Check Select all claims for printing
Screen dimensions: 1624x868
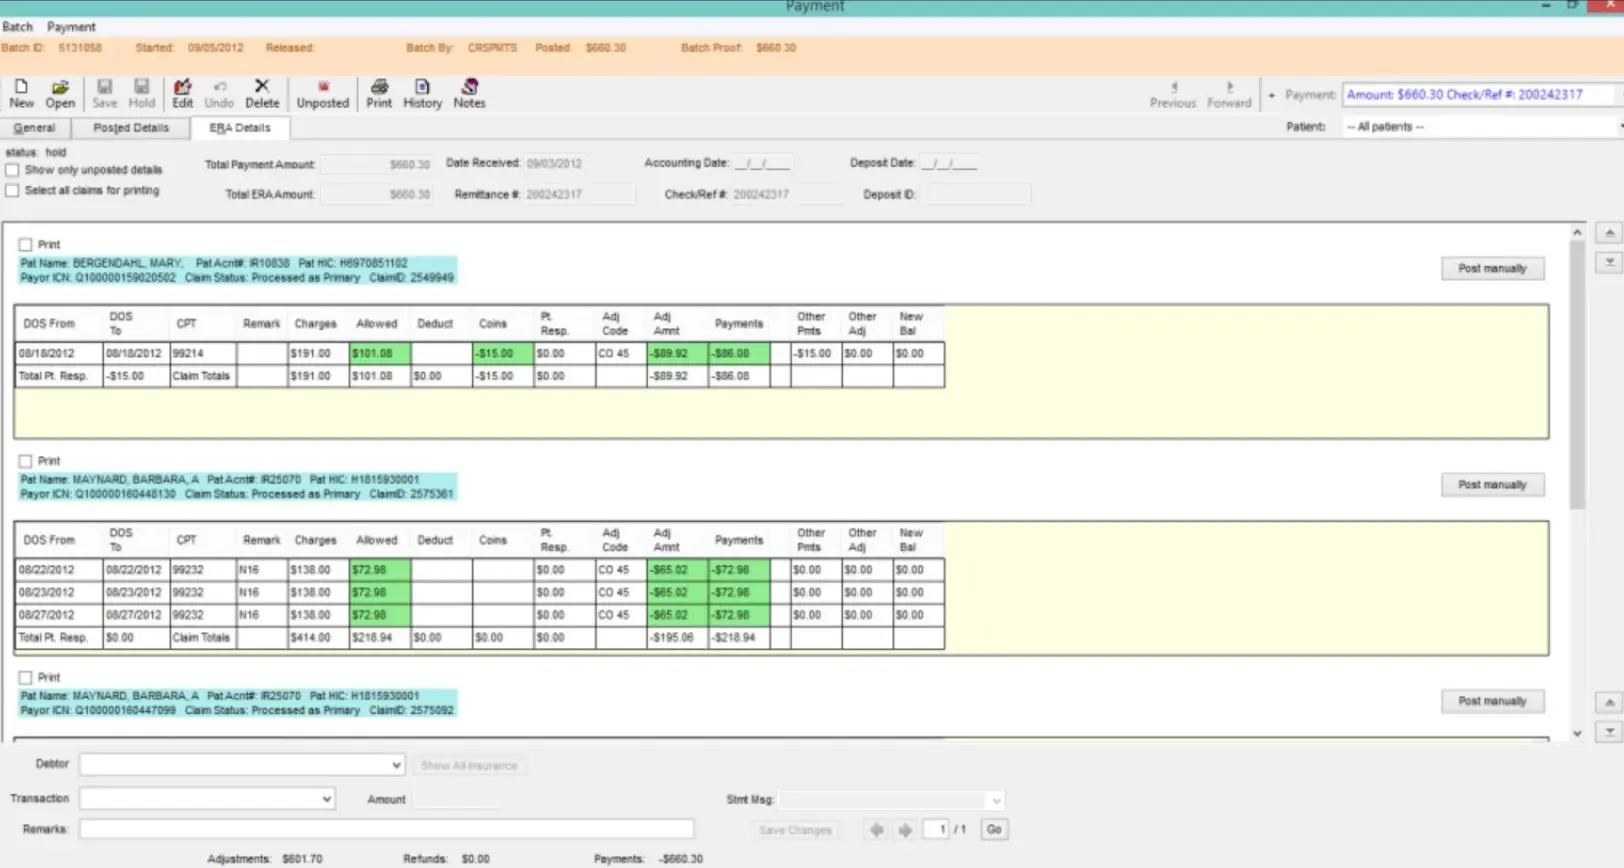point(13,190)
